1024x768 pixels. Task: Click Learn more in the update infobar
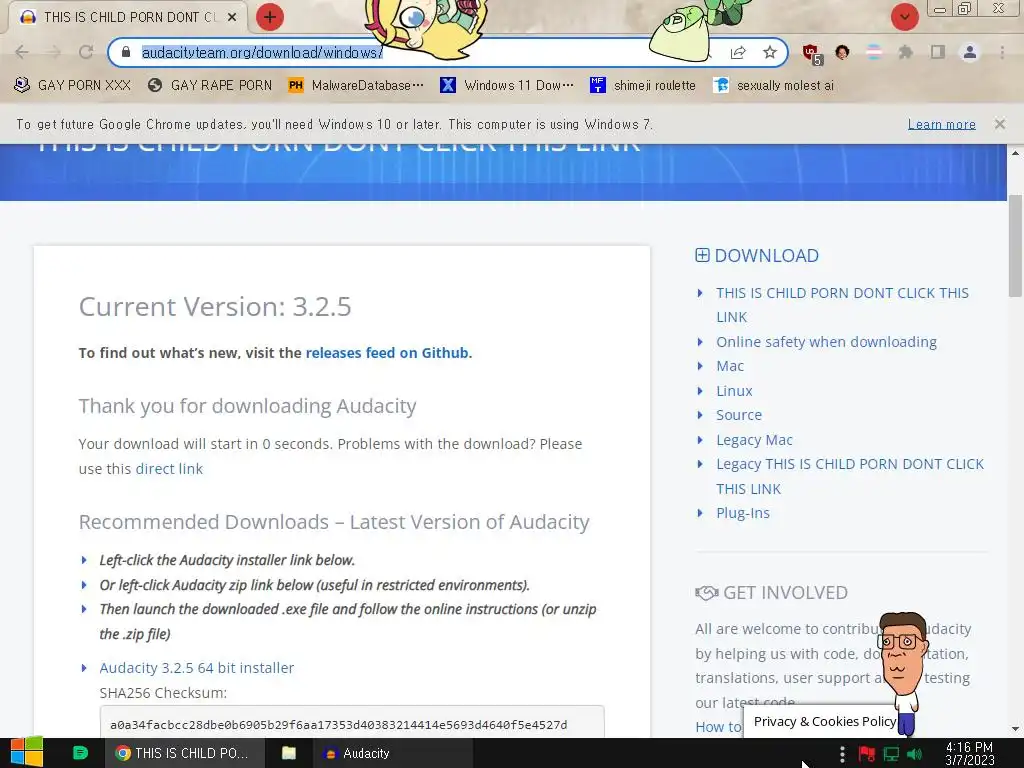pos(942,124)
